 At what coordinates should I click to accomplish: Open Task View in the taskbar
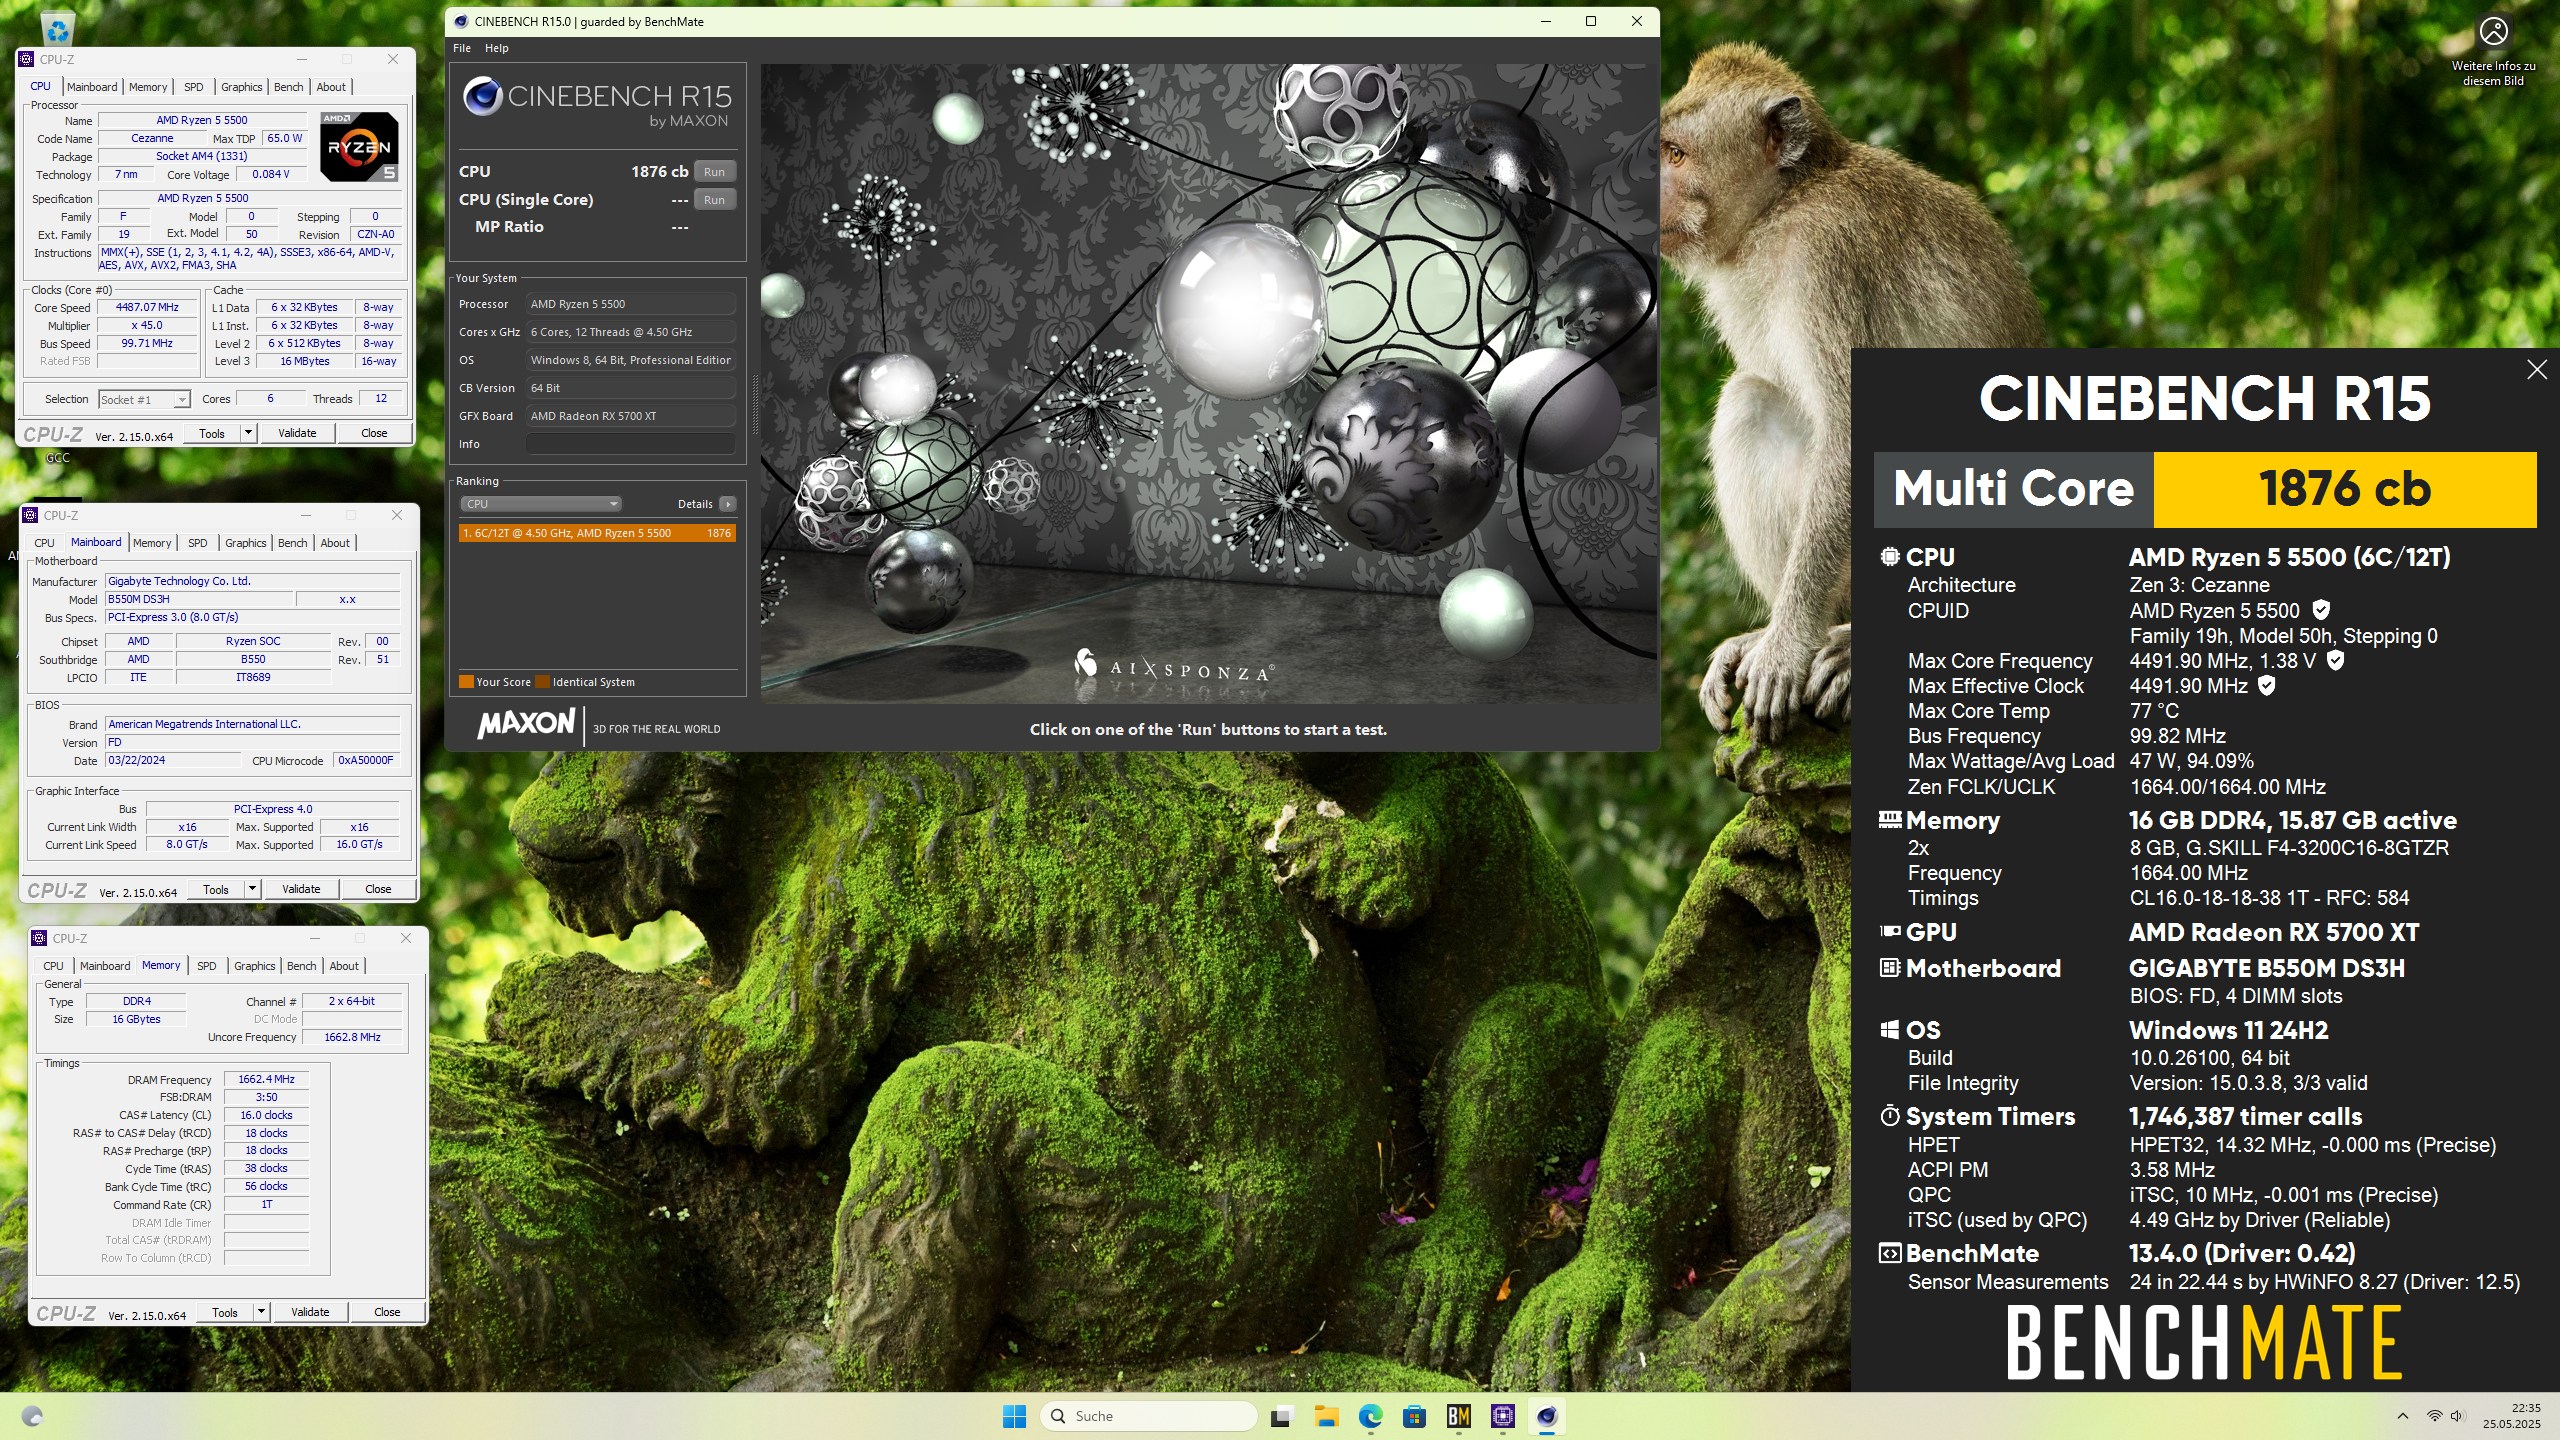[x=1280, y=1416]
